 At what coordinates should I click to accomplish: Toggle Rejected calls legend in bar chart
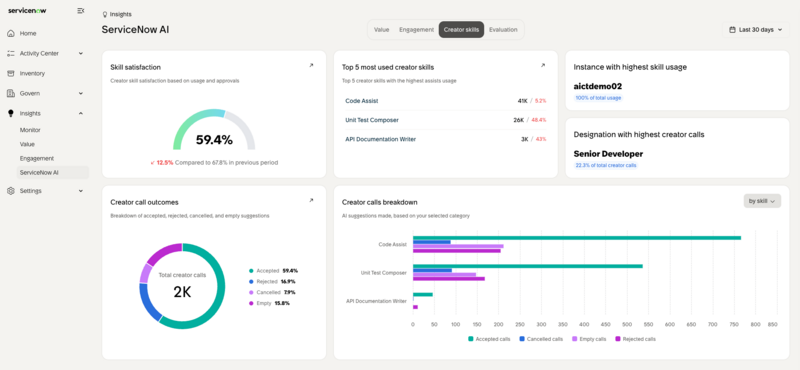pyautogui.click(x=635, y=339)
